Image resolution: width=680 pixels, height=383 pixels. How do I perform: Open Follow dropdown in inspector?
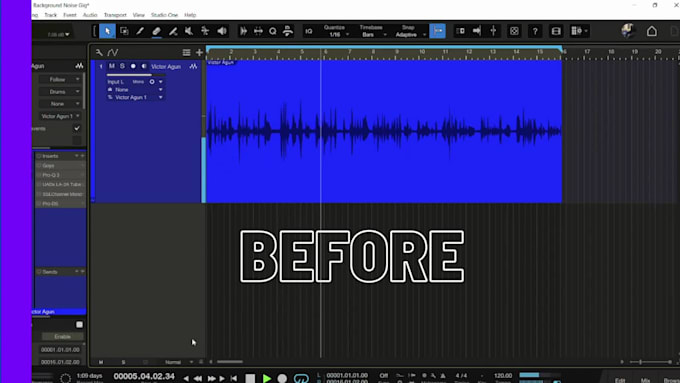[x=59, y=79]
